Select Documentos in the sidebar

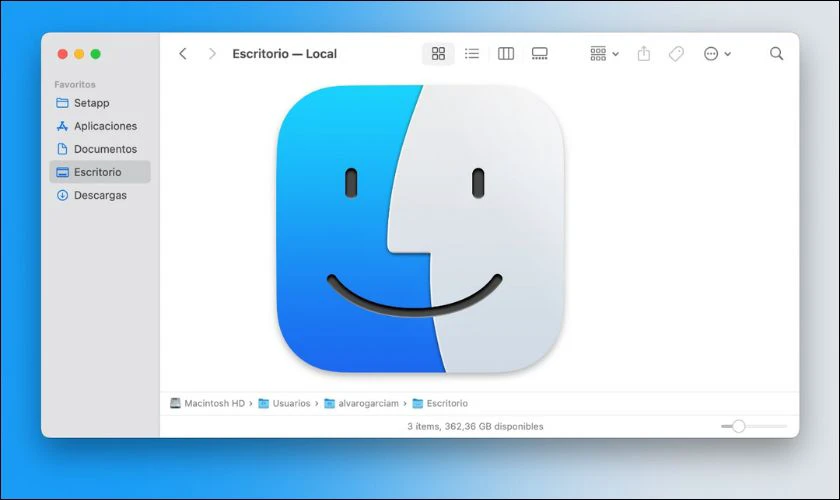(x=105, y=149)
